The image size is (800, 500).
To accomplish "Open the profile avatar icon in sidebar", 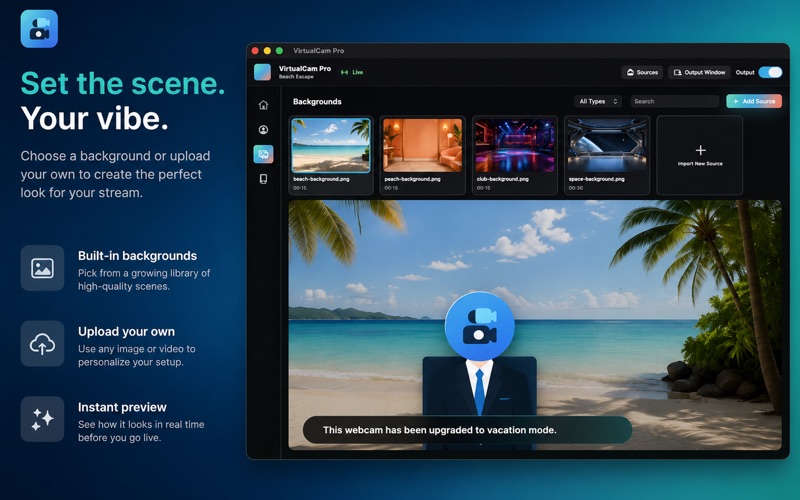I will coord(263,130).
